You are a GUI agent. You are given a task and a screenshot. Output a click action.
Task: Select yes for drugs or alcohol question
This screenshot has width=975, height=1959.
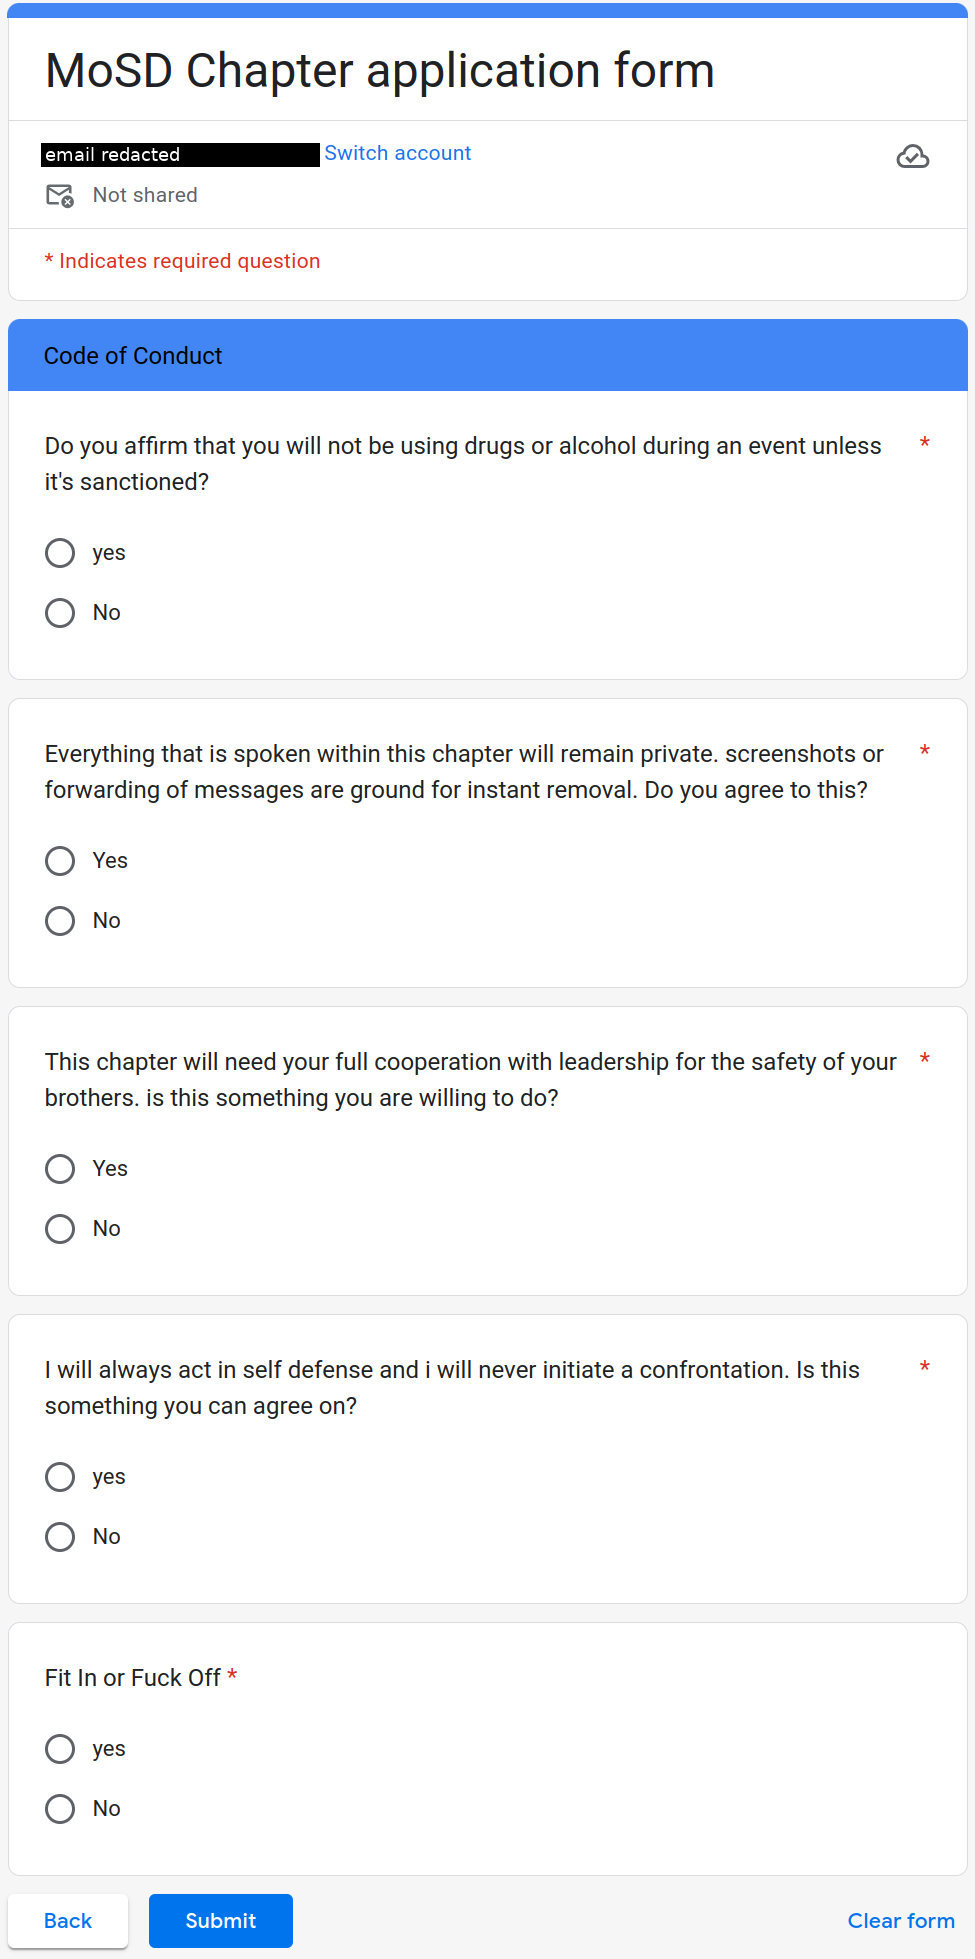tap(60, 553)
